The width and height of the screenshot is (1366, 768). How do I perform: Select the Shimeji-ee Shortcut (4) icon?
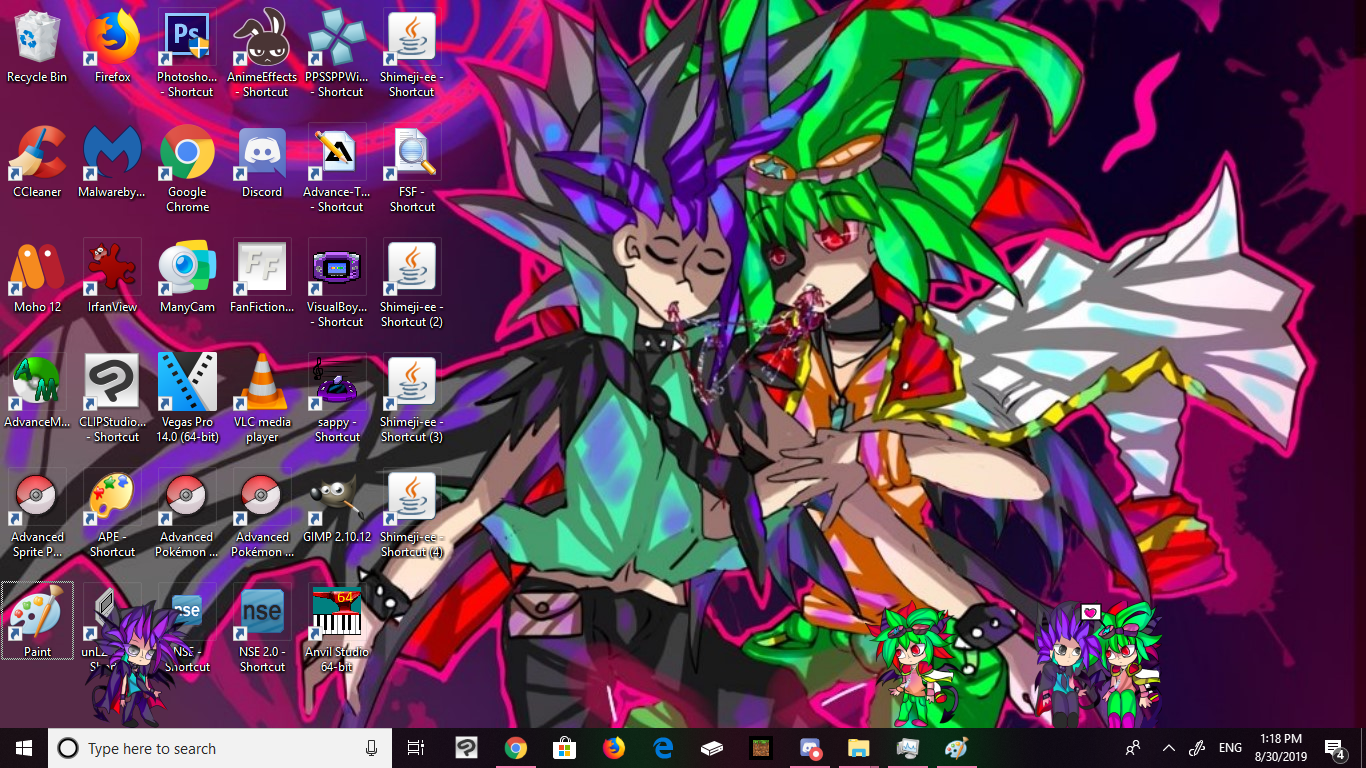click(412, 514)
